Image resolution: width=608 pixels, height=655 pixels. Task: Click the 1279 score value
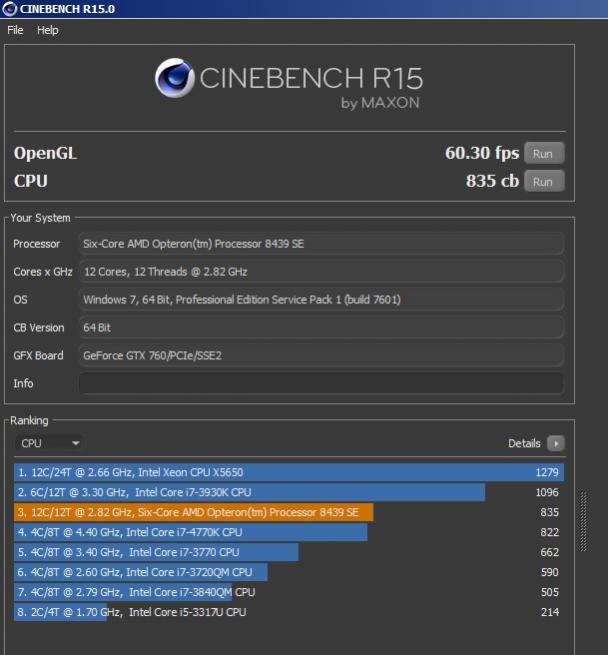pyautogui.click(x=547, y=472)
